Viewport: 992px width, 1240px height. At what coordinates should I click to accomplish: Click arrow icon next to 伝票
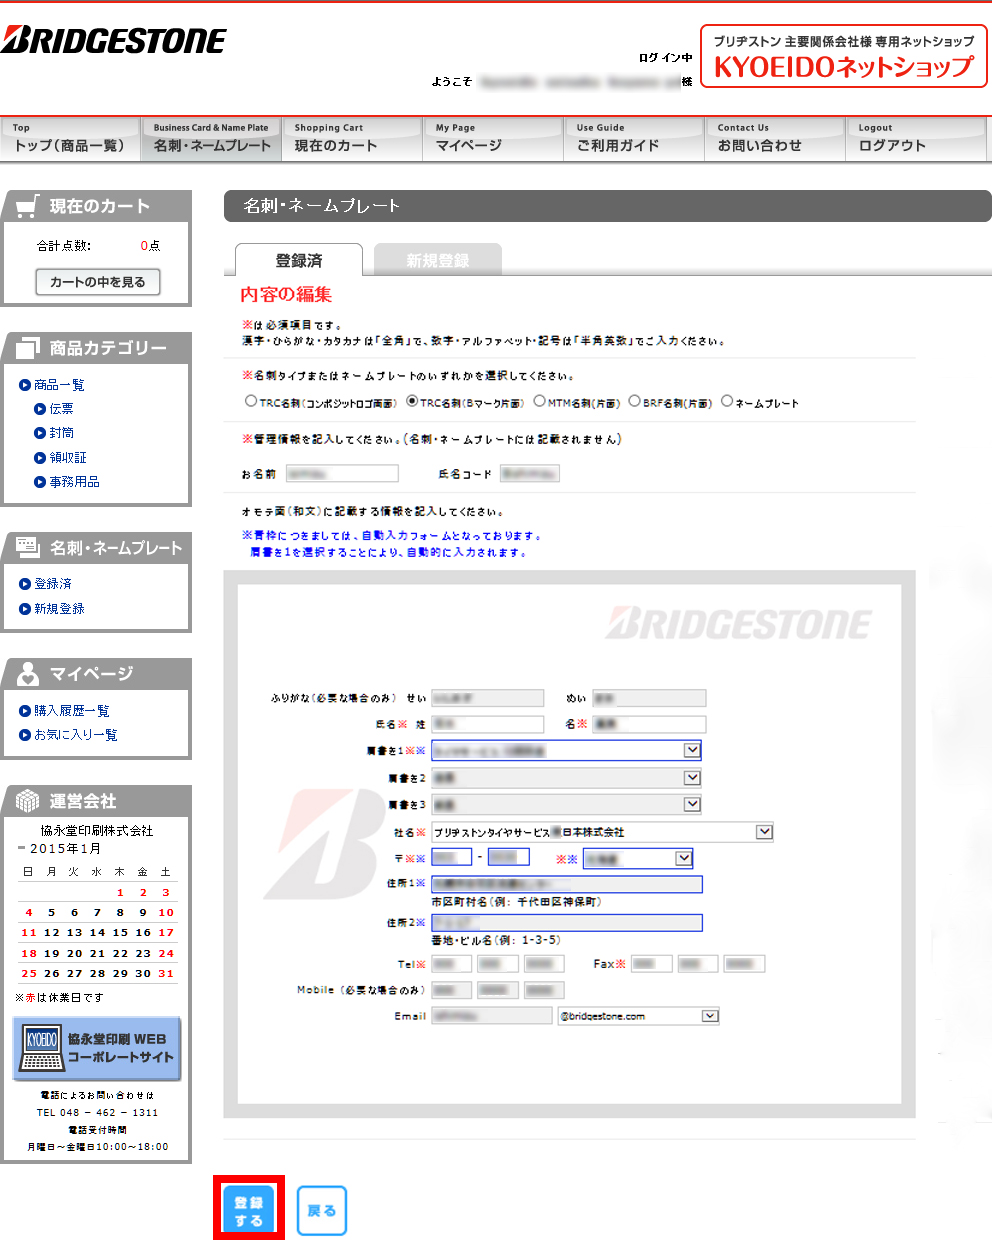(40, 409)
